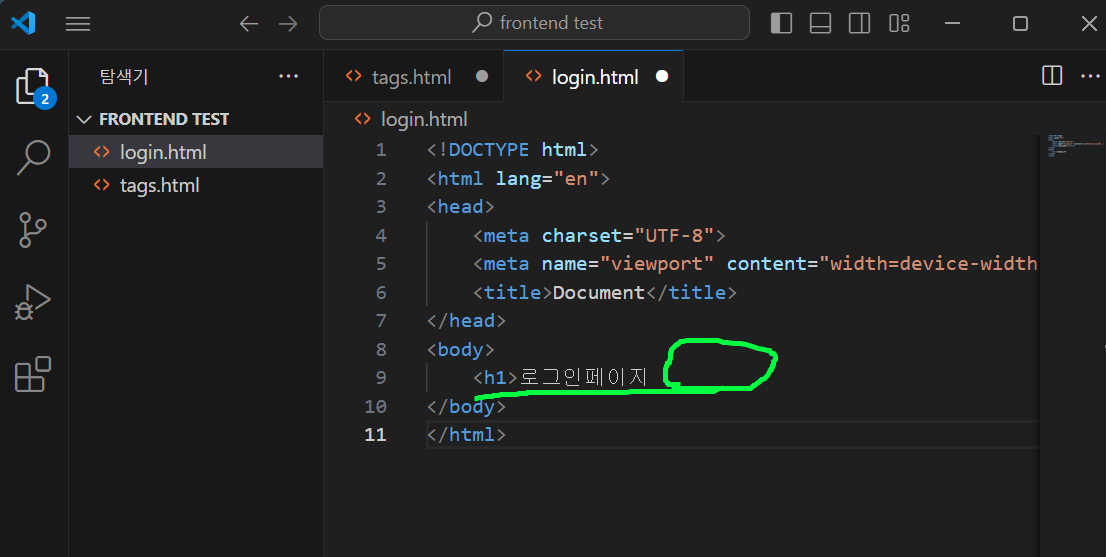This screenshot has width=1106, height=557.
Task: Click the lang="en" attribute on line 2
Action: click(547, 178)
